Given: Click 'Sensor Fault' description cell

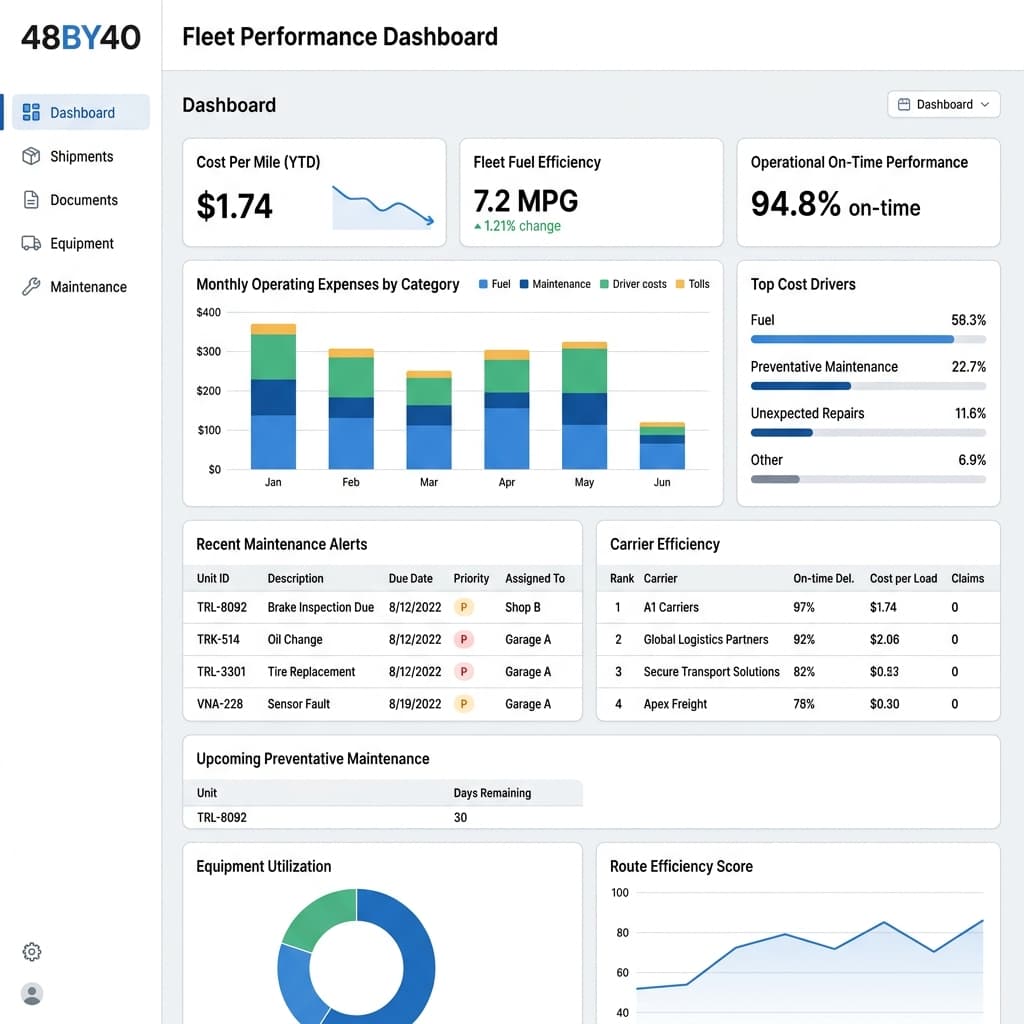Looking at the screenshot, I should [298, 704].
